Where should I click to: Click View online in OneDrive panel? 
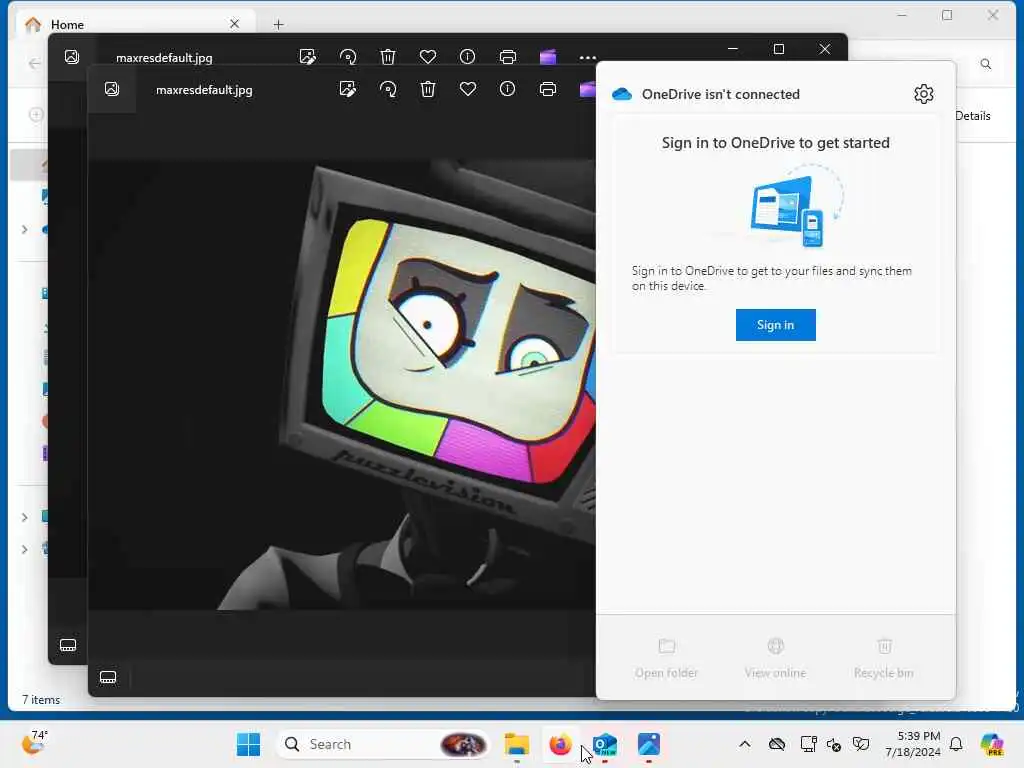pyautogui.click(x=775, y=658)
